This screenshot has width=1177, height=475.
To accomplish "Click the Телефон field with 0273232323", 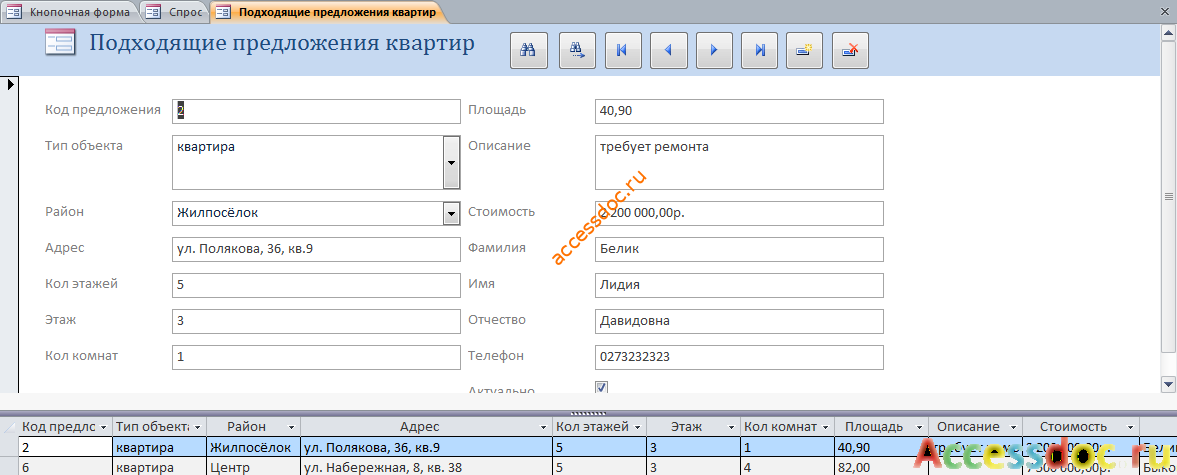I will [739, 357].
